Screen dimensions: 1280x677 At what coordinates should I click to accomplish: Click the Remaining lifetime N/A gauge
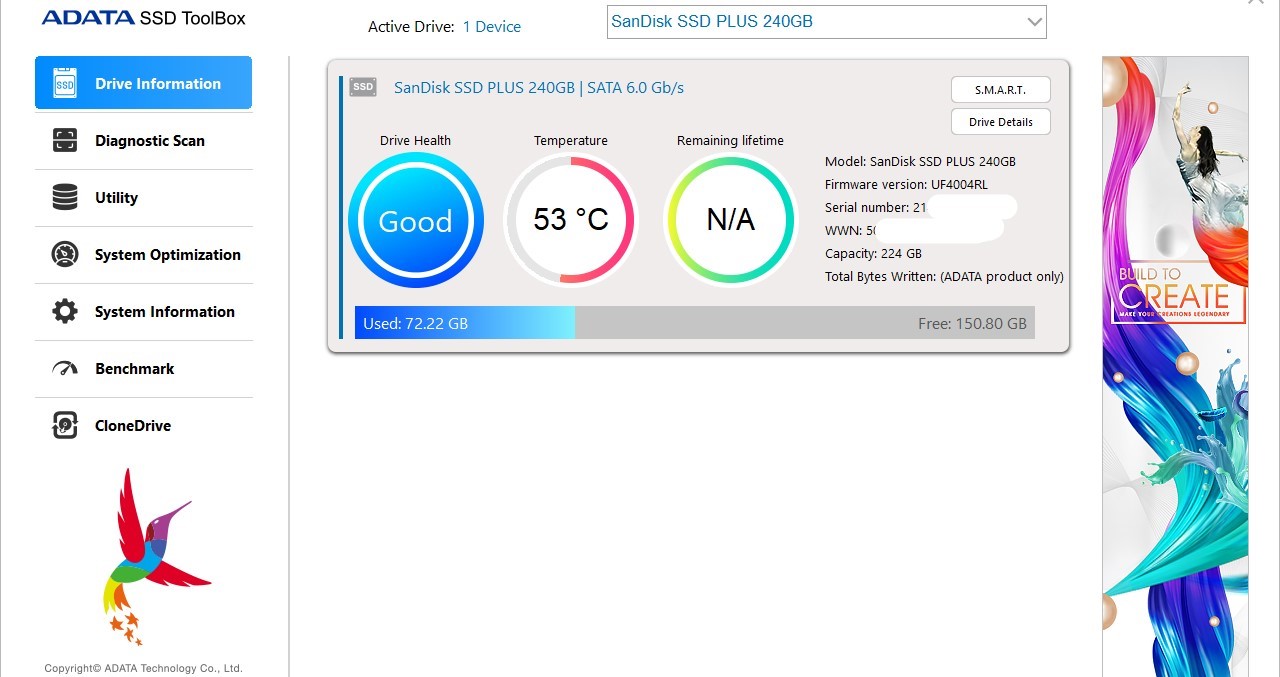(730, 220)
